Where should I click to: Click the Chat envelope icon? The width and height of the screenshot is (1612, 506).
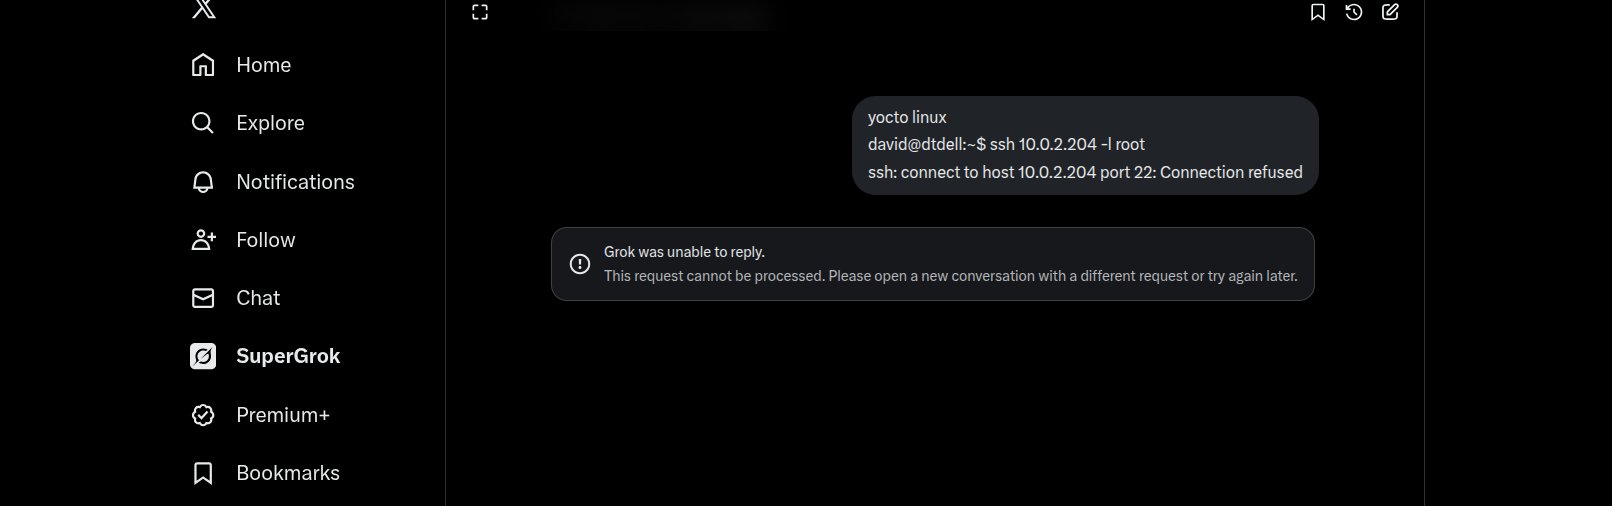(203, 298)
